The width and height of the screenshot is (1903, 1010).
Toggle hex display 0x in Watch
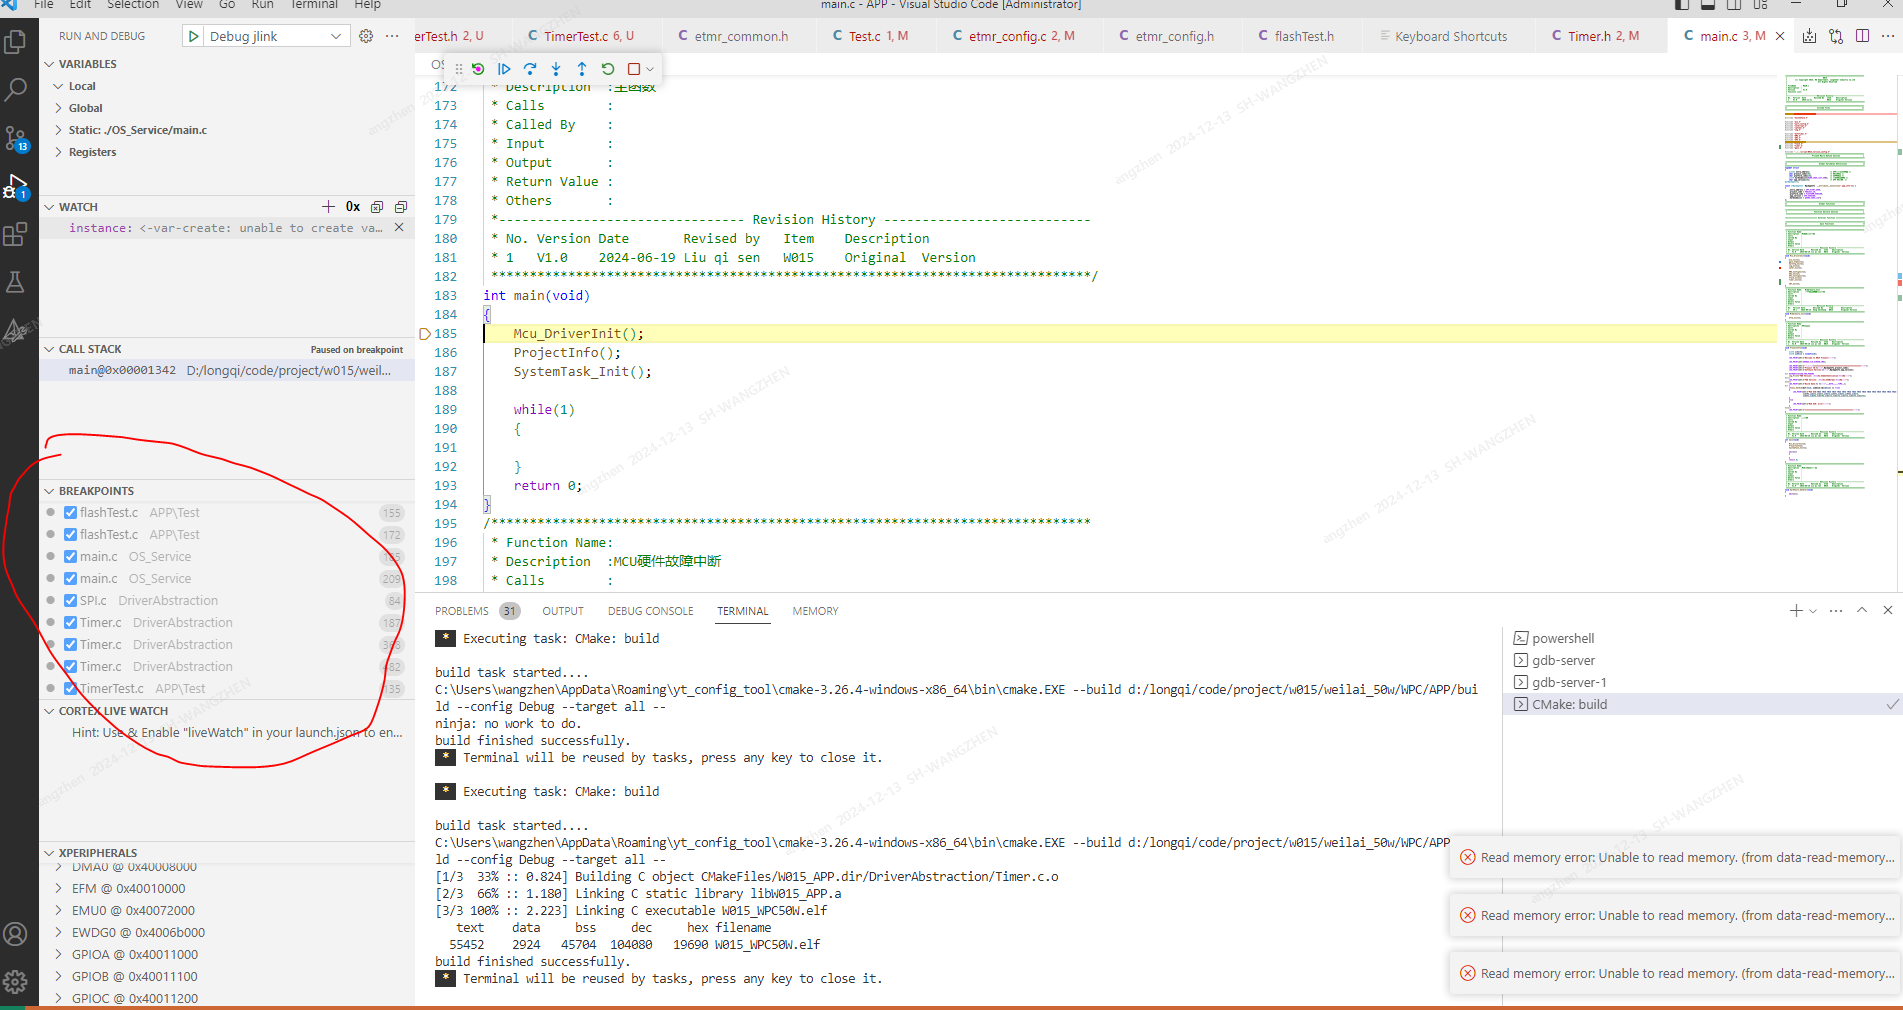pos(353,207)
